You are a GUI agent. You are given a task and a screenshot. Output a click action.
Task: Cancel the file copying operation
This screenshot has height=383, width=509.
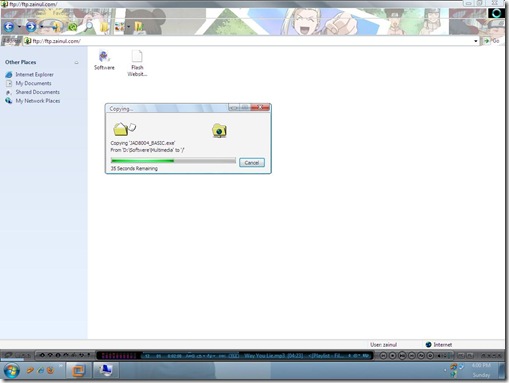coord(252,163)
